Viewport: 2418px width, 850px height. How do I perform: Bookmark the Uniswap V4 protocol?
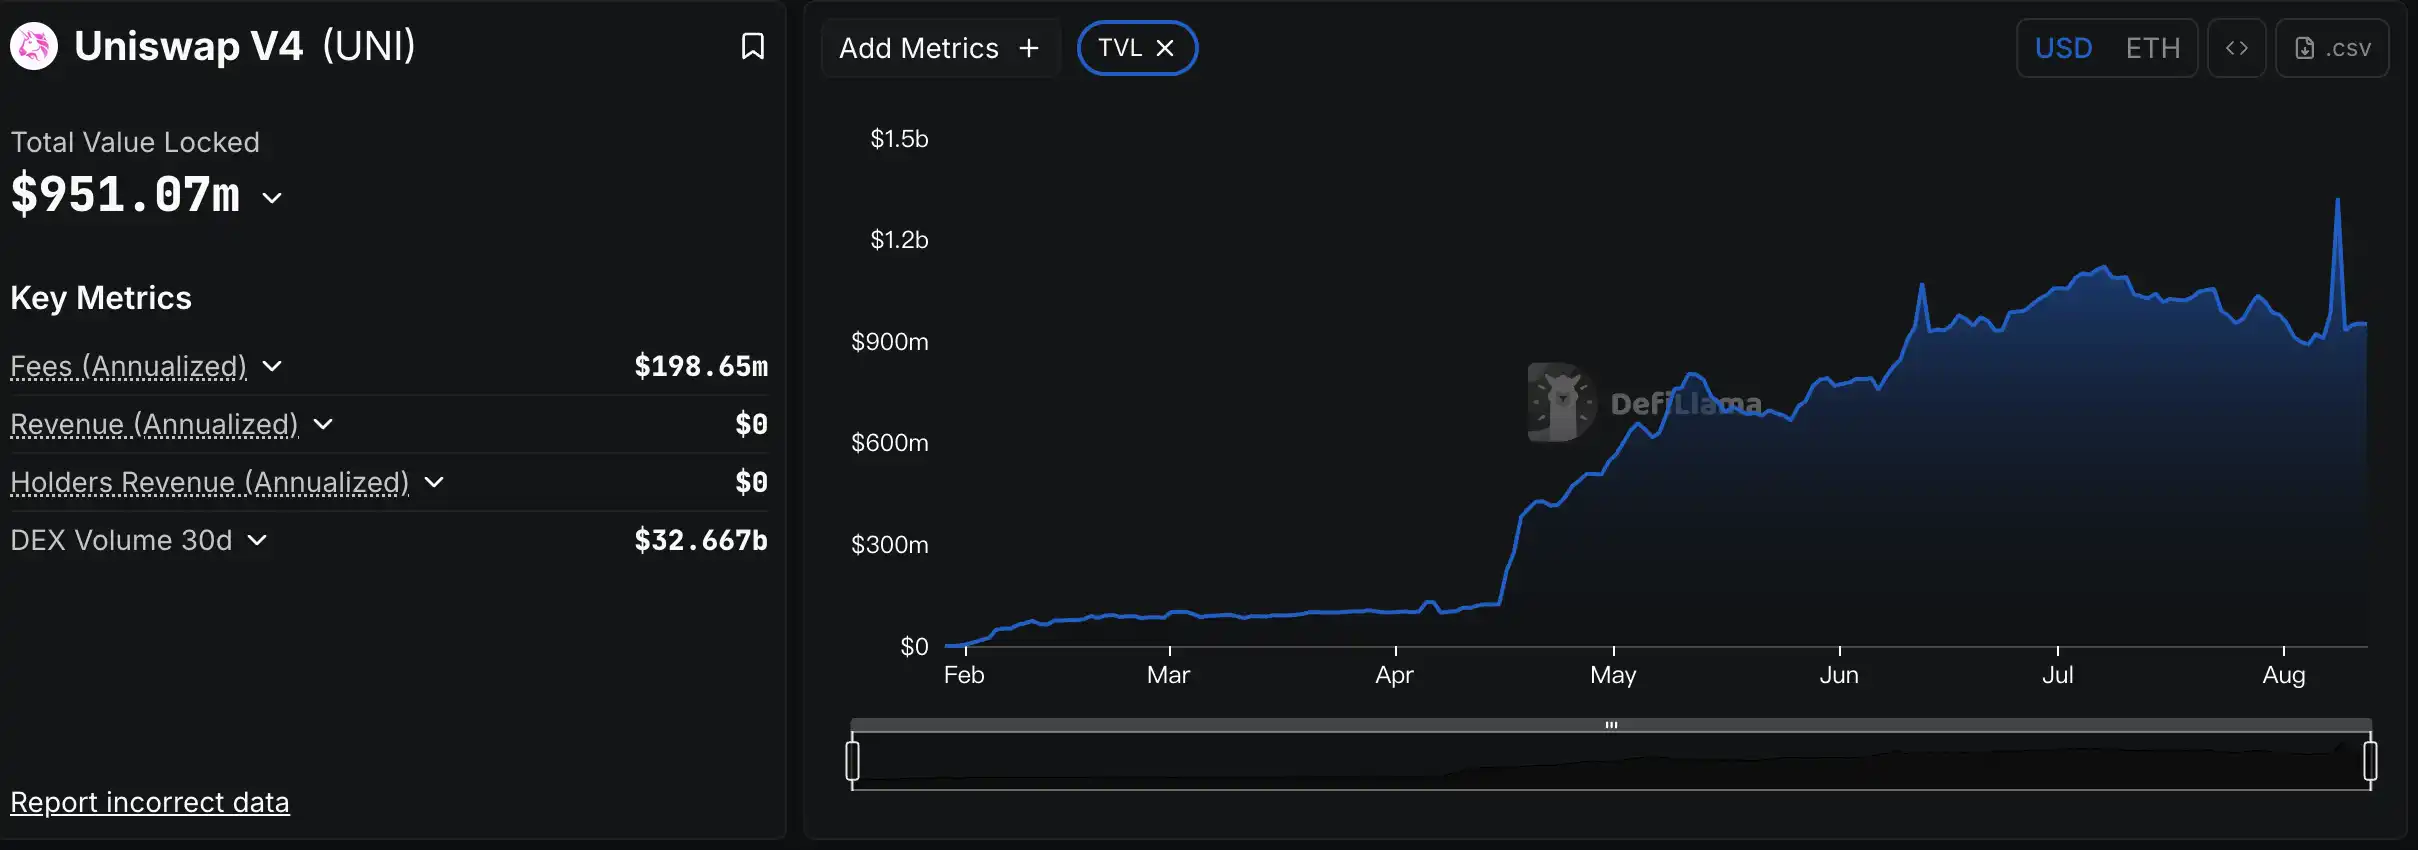pos(752,46)
